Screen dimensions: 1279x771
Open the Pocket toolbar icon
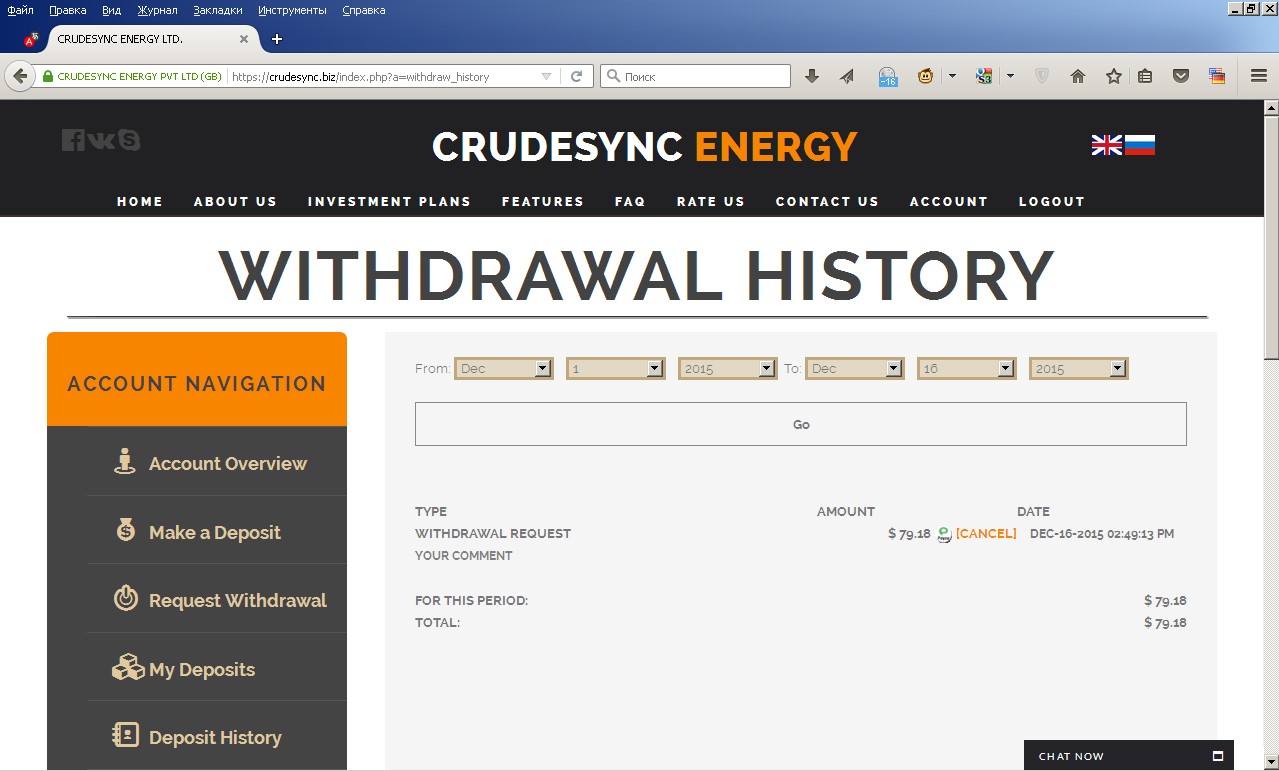pos(1181,76)
